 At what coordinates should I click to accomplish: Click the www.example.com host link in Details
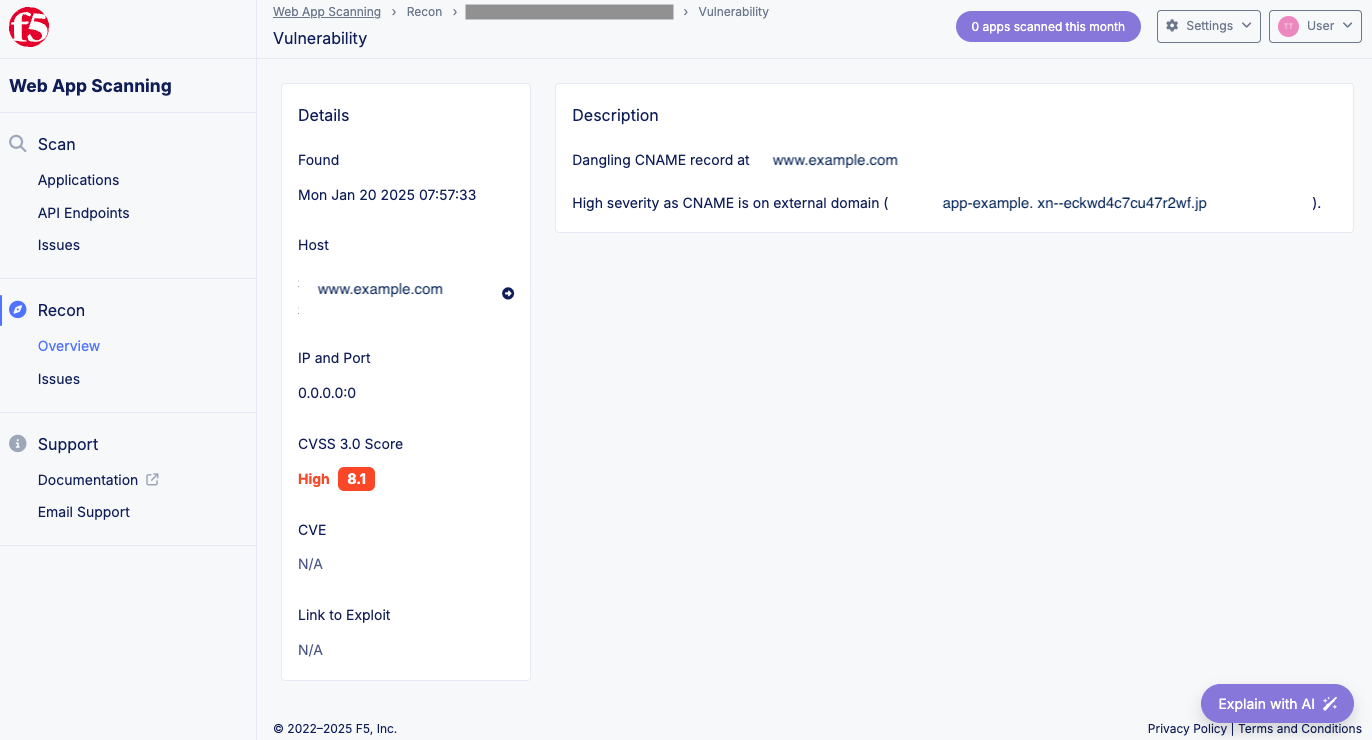(x=380, y=289)
